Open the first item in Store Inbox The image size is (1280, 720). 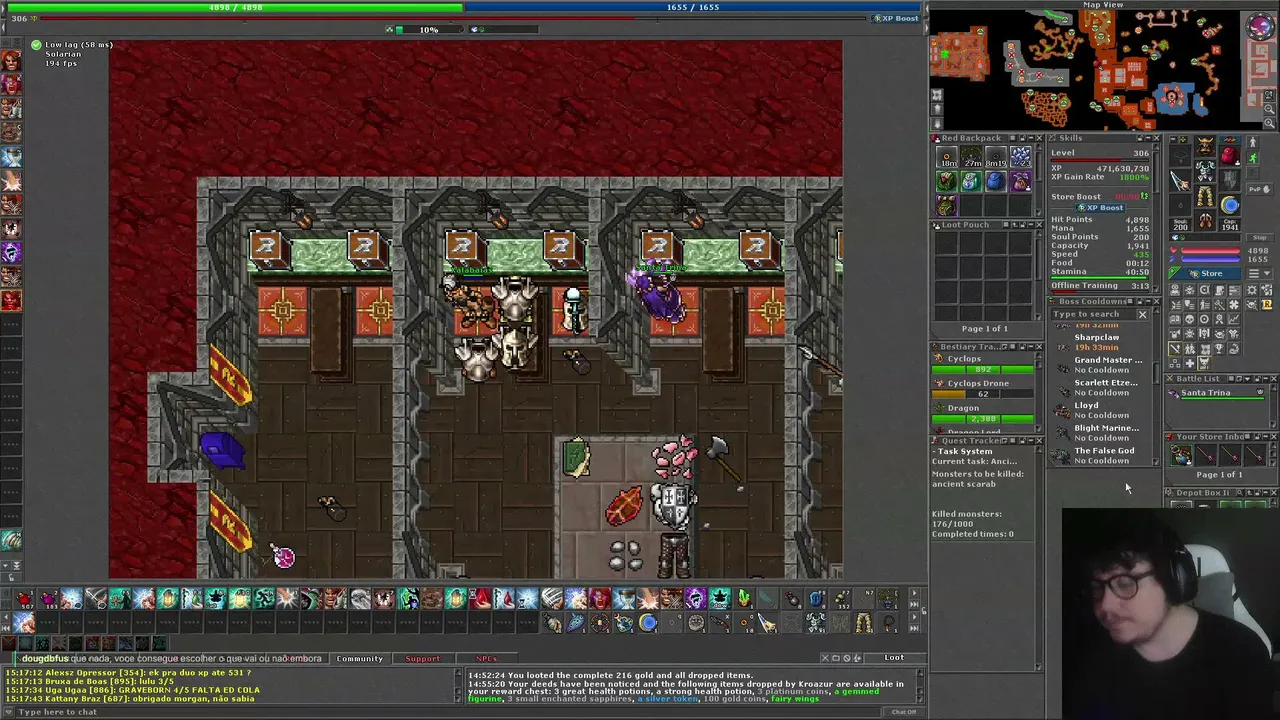1181,456
